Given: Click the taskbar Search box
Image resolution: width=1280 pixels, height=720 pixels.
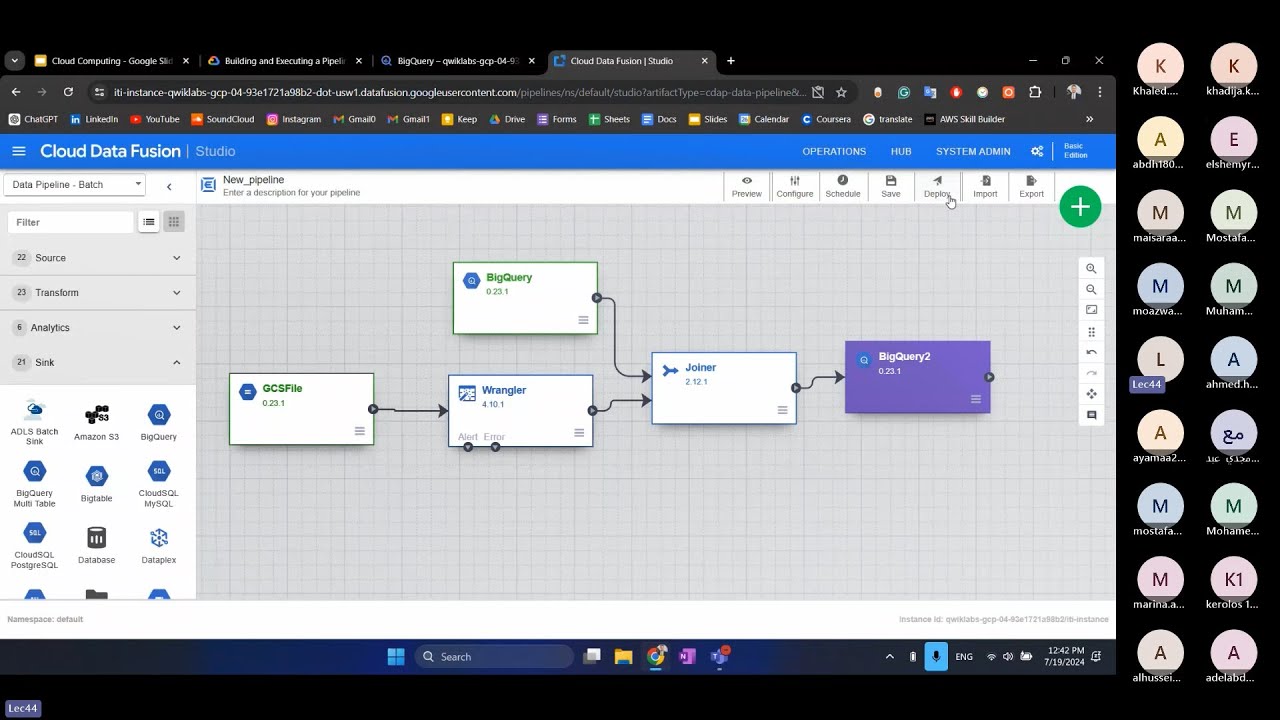Looking at the screenshot, I should click(x=494, y=657).
